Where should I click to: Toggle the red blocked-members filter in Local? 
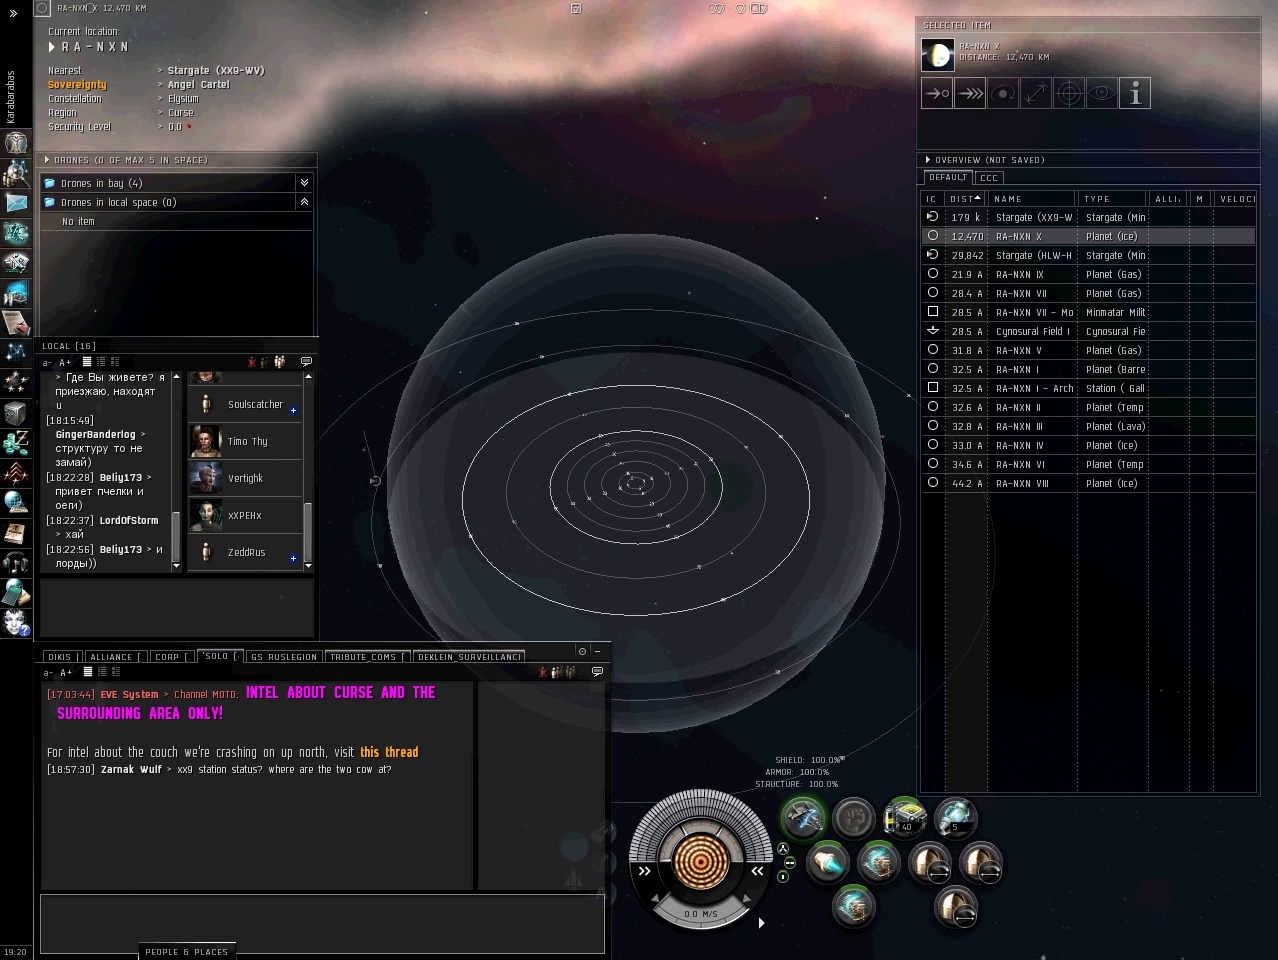tap(252, 362)
